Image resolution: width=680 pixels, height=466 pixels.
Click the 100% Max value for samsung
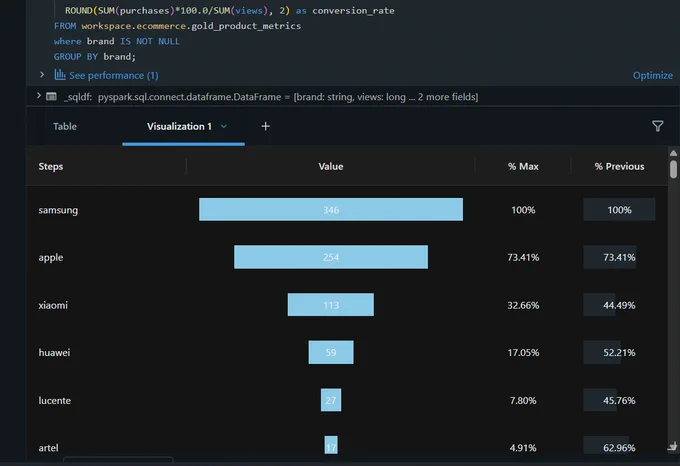pos(523,210)
